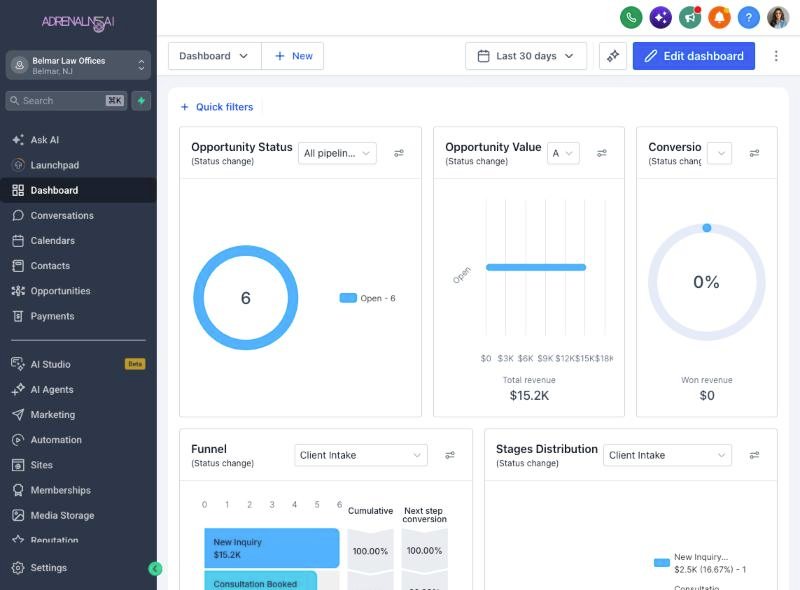Open Opportunity Value widget settings icon
Image resolution: width=800 pixels, height=590 pixels.
[x=602, y=153]
